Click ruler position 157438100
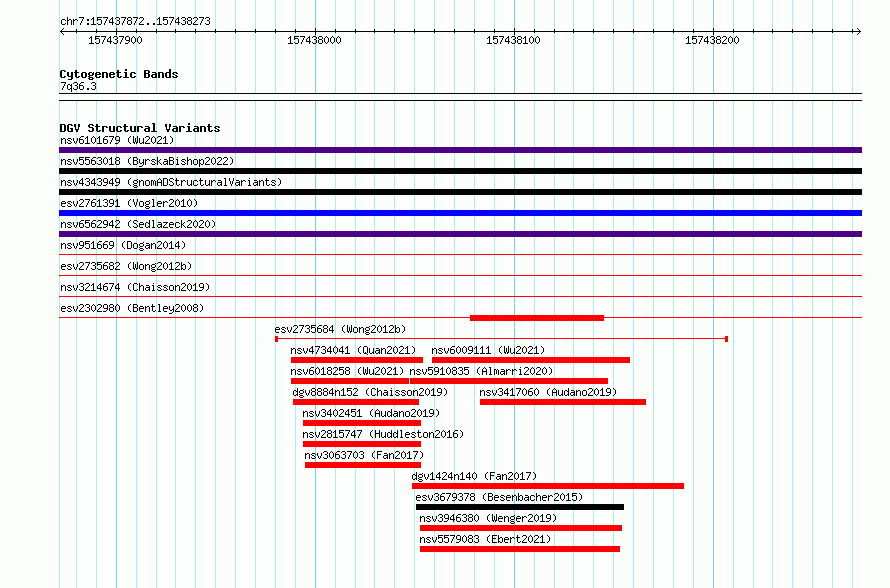The image size is (890, 588). [513, 40]
